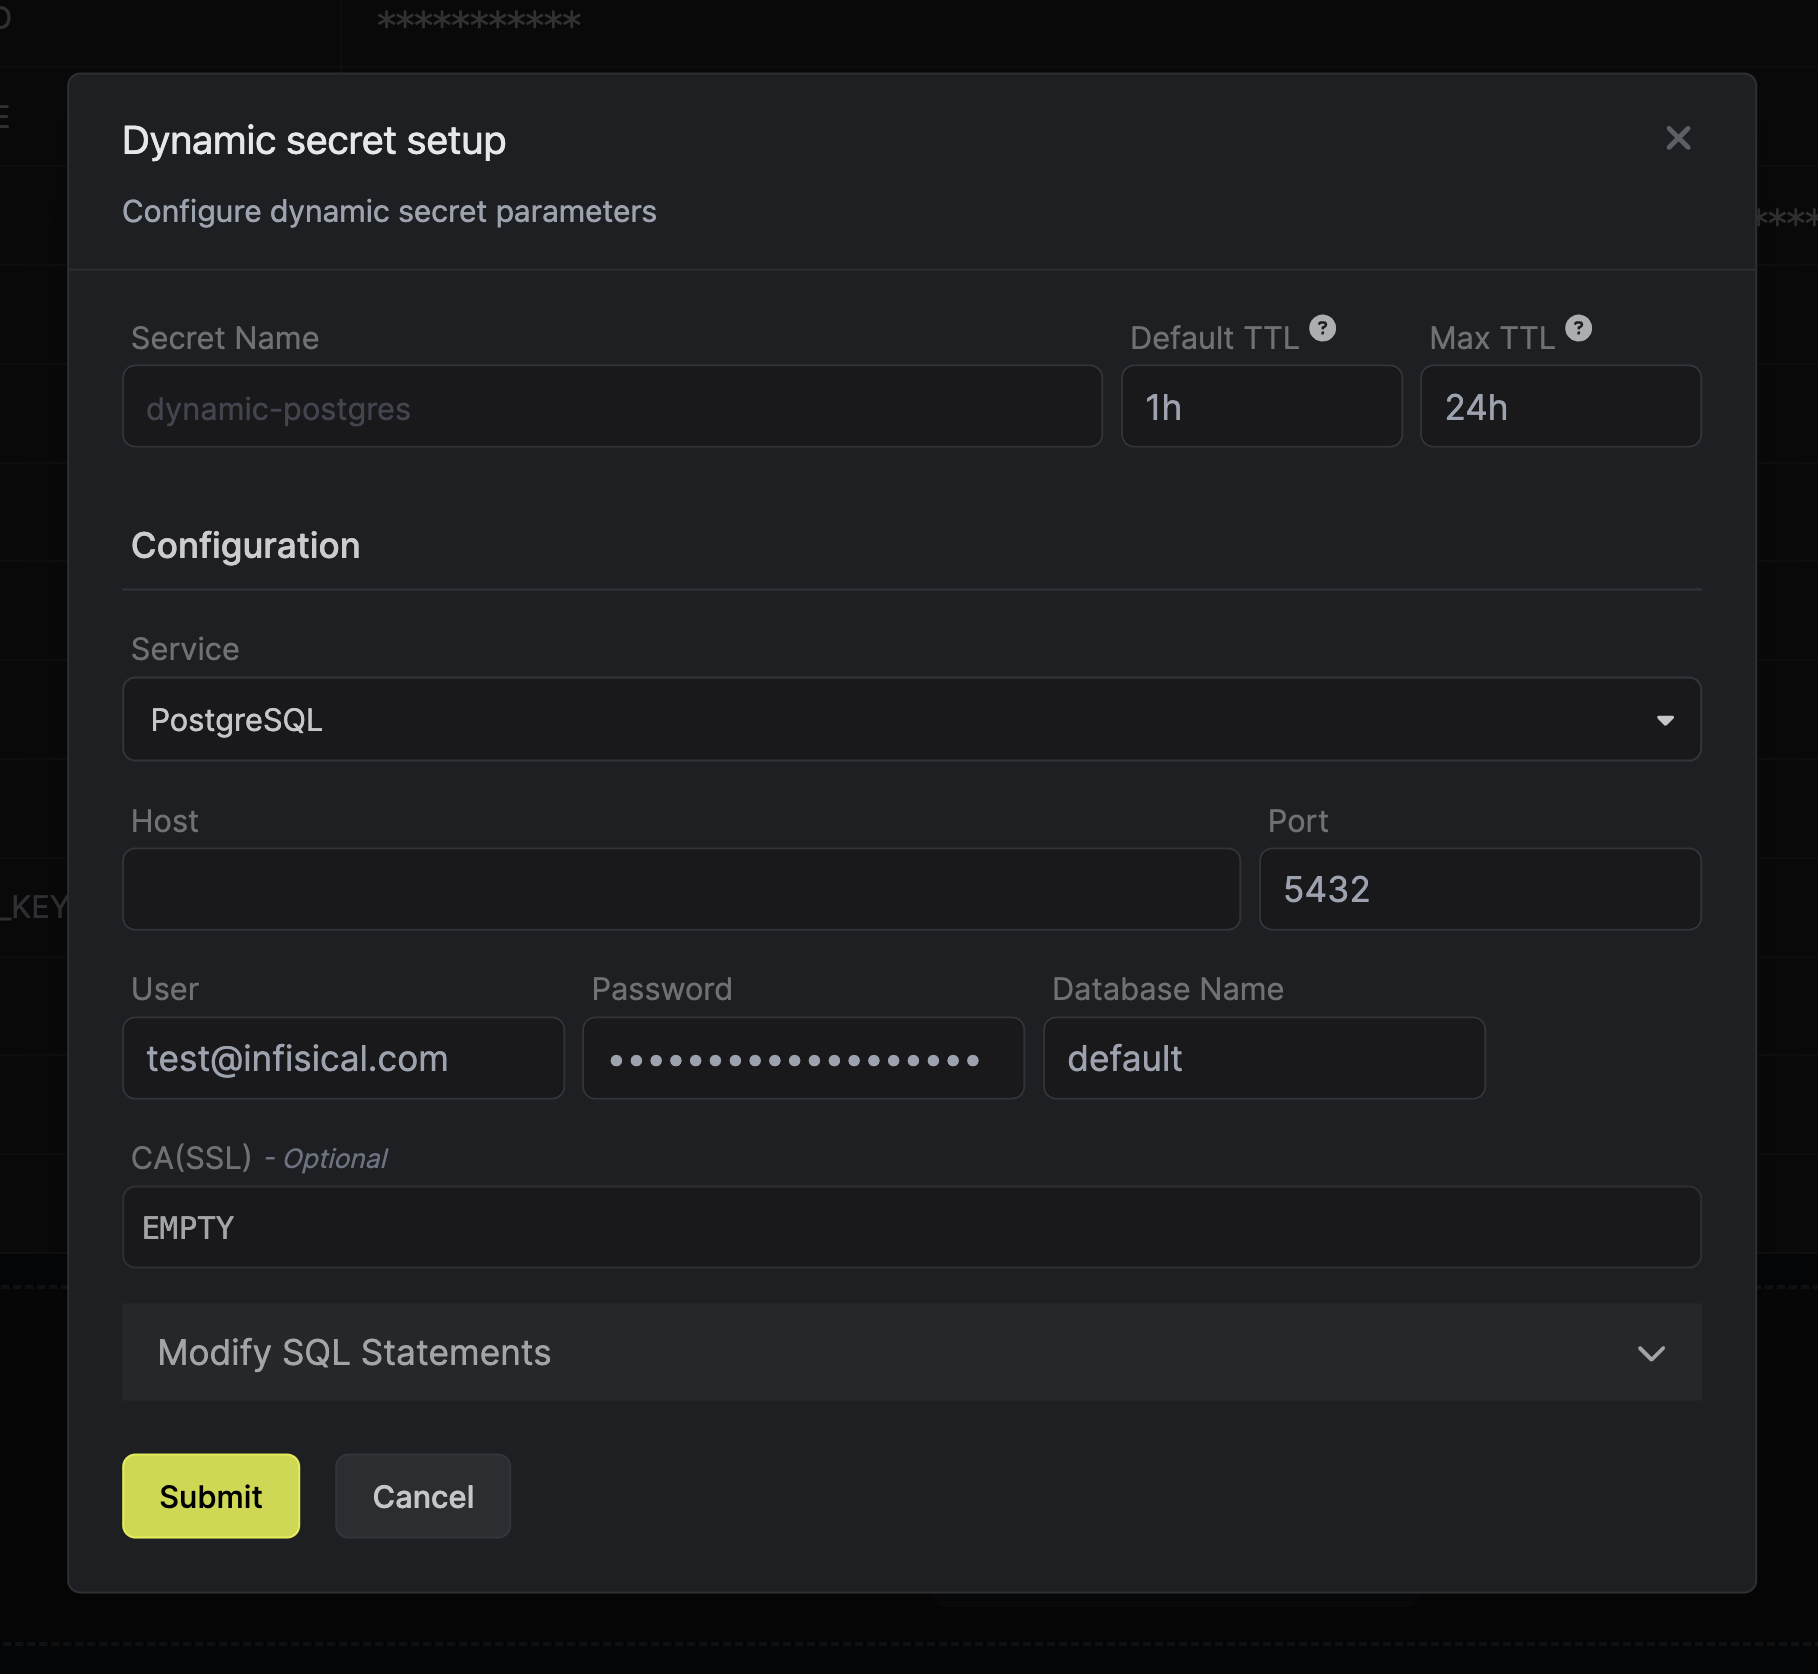1818x1674 pixels.
Task: Click the Port field showing 5432
Action: click(x=1480, y=889)
